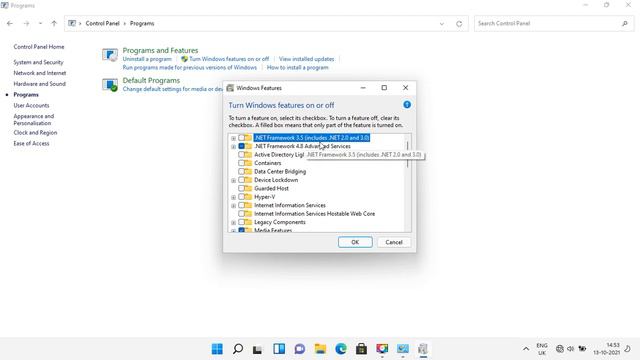Image resolution: width=640 pixels, height=360 pixels.
Task: Enable Internet Information Services checkbox
Action: [241, 205]
